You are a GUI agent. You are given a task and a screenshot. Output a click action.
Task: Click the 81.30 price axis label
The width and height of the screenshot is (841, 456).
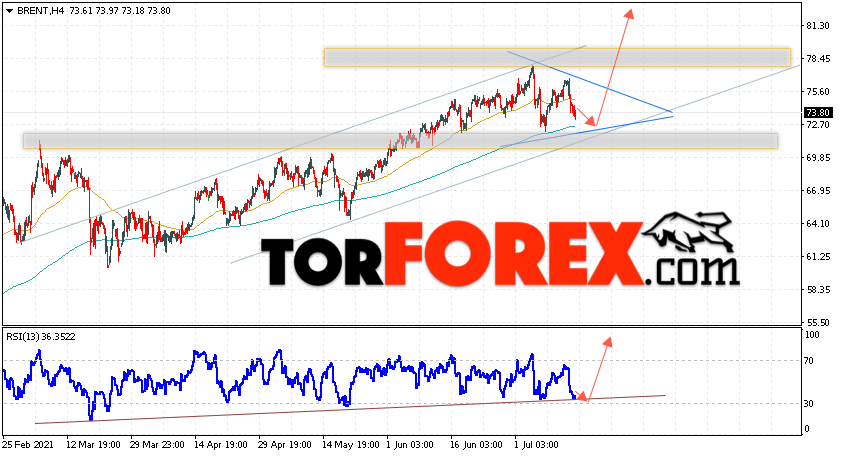pos(817,26)
